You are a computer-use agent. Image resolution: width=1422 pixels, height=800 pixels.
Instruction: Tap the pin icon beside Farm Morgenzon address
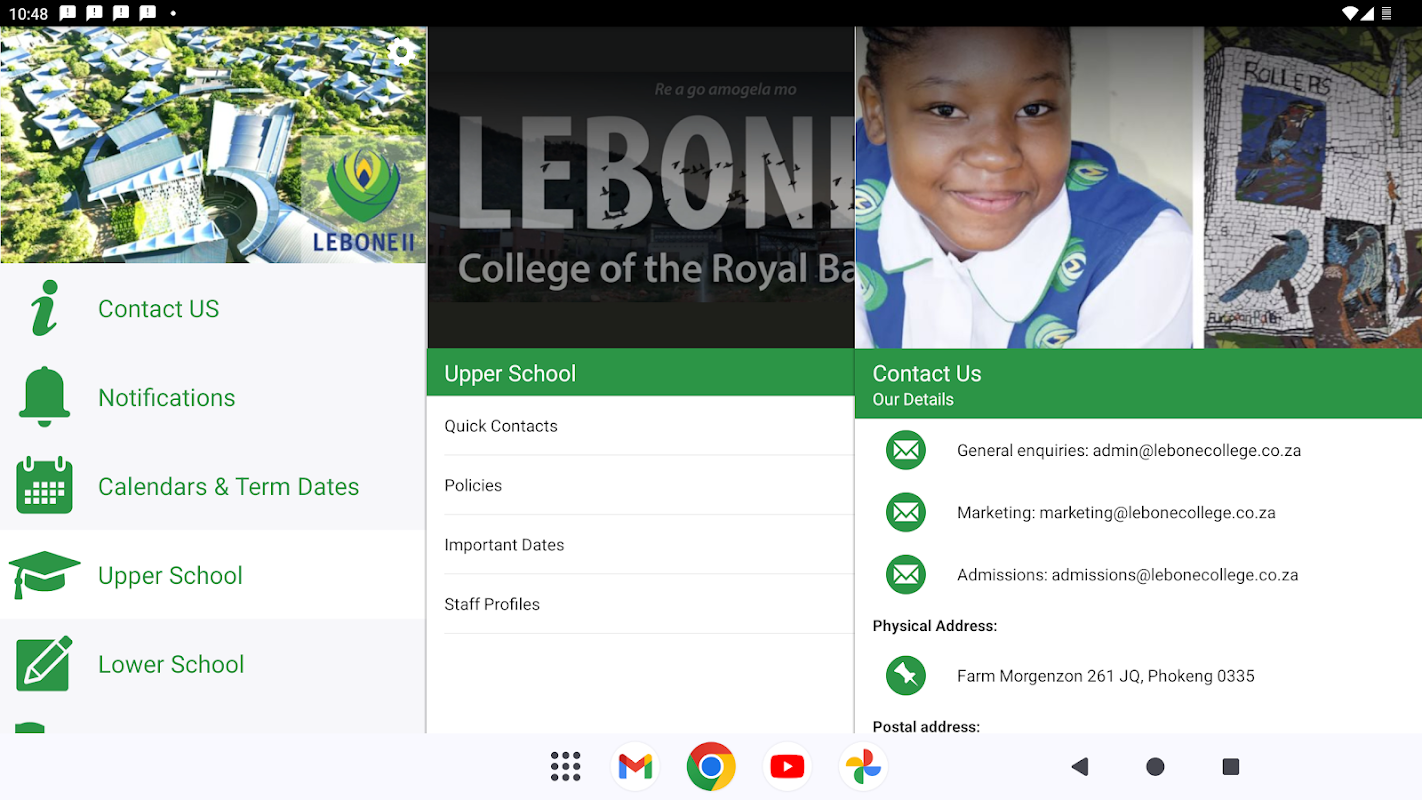[906, 676]
